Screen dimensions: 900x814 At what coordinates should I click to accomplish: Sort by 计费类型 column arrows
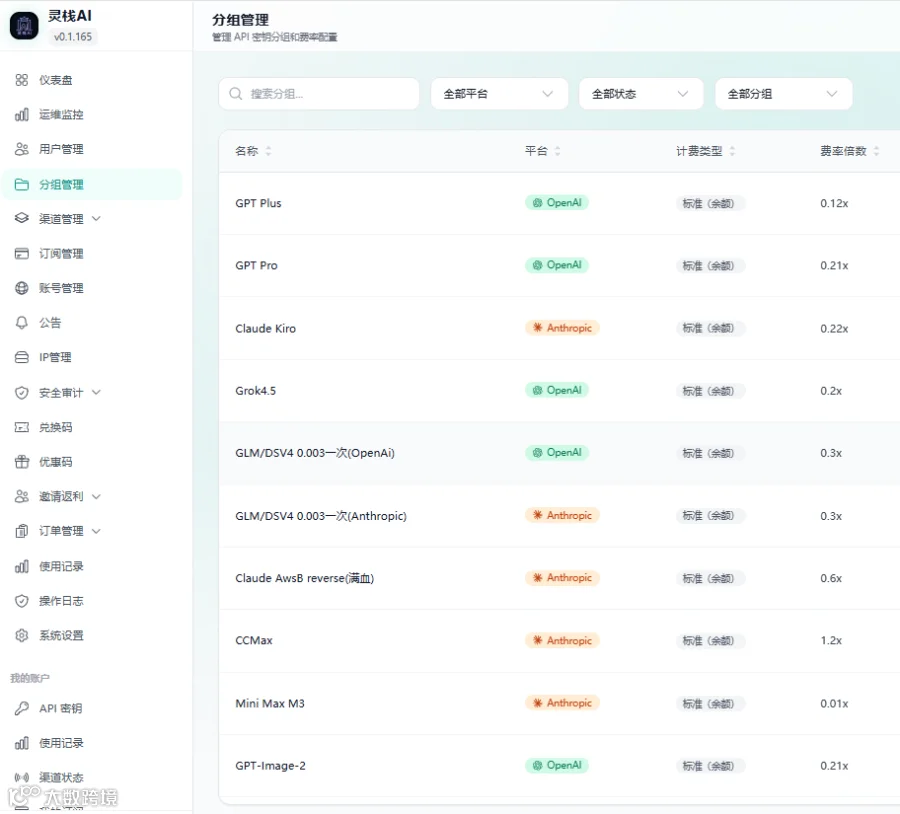pos(732,151)
